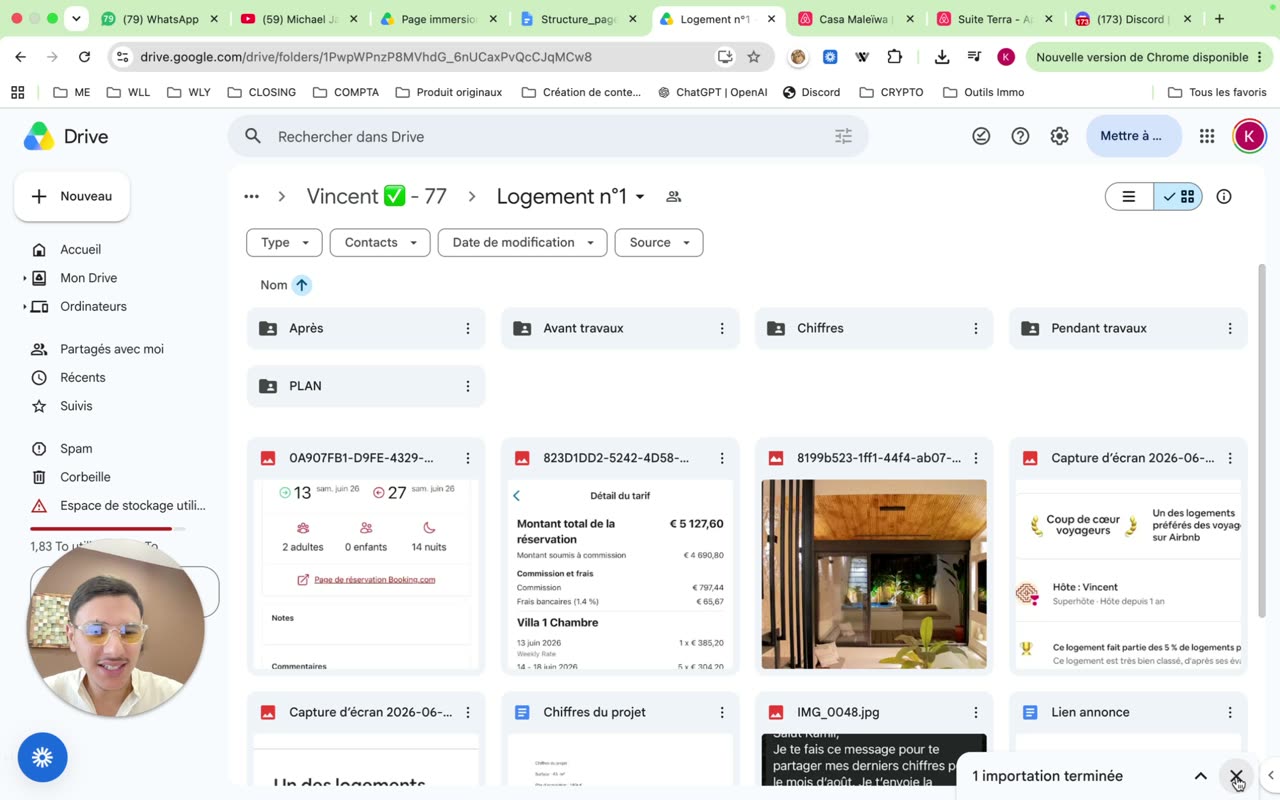This screenshot has height=800, width=1280.
Task: Open the Source filter dropdown
Action: tap(659, 243)
